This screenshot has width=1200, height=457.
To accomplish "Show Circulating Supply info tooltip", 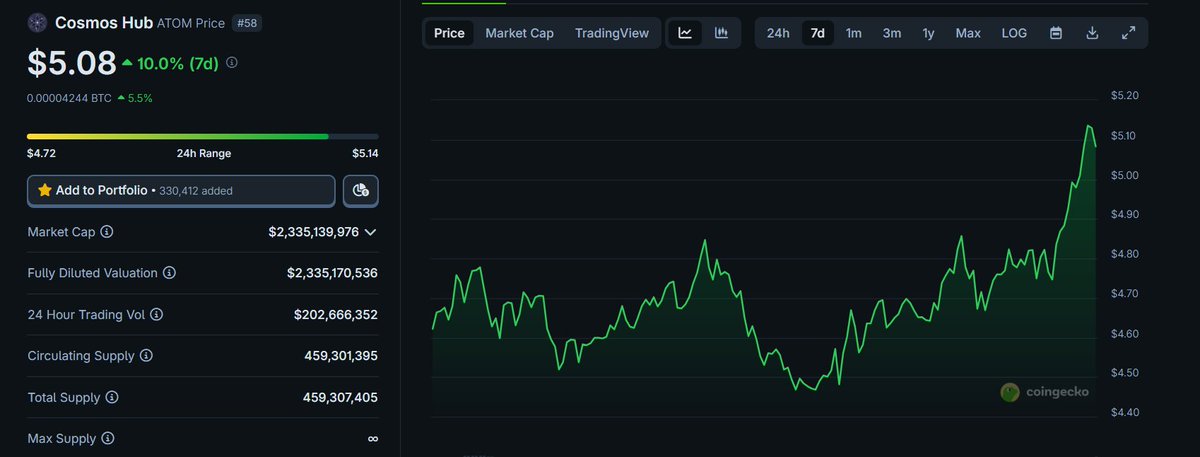I will 146,356.
